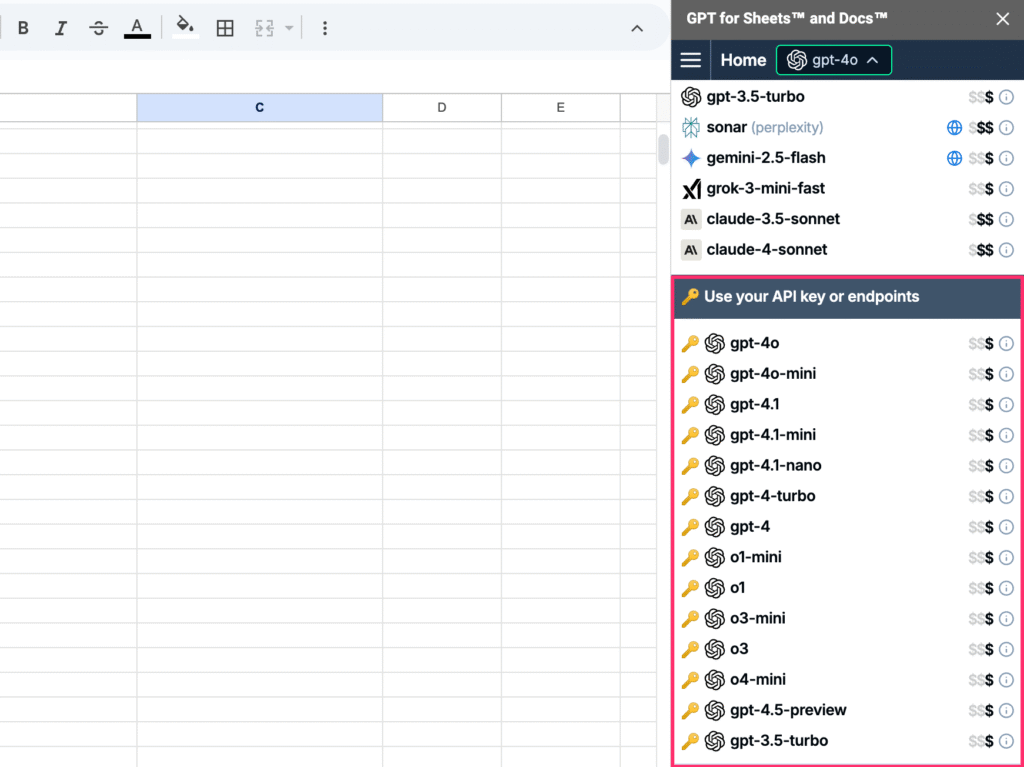
Task: Click the info icon for o4-mini
Action: pyautogui.click(x=1006, y=679)
